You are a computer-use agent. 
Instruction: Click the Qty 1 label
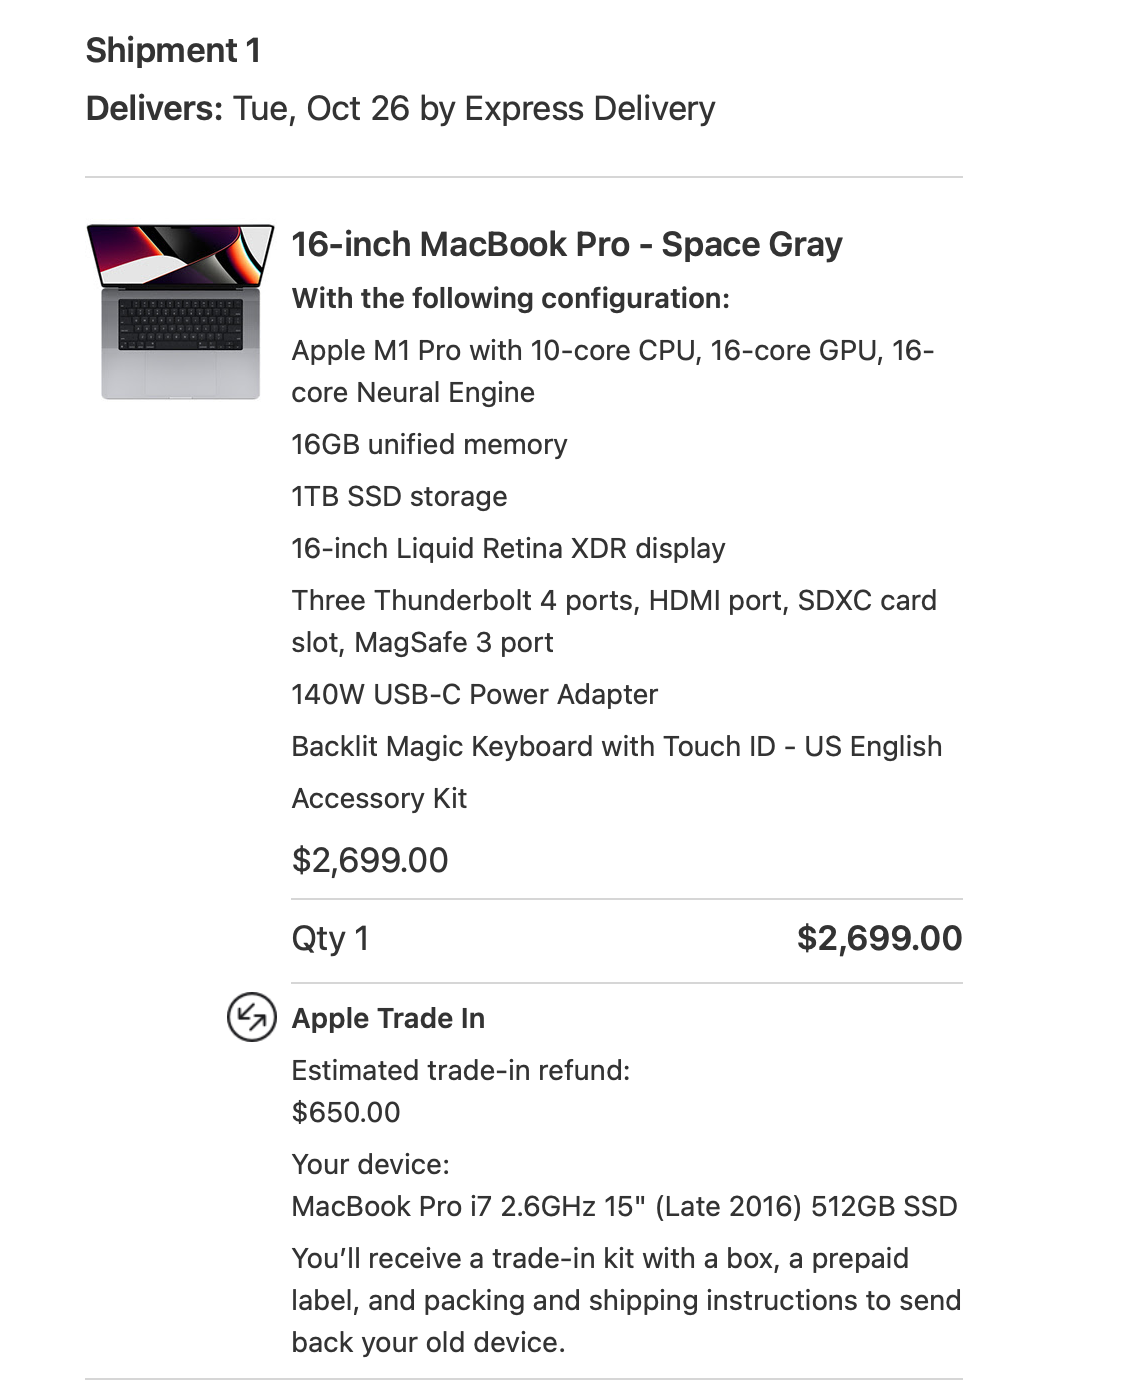click(x=330, y=938)
